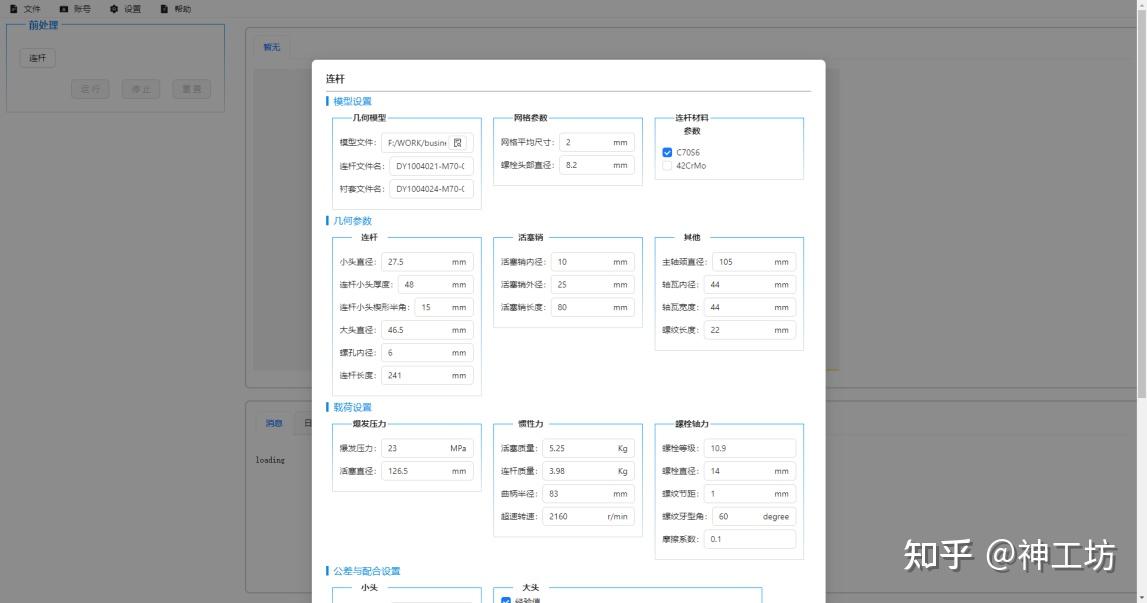Click the 螺栓直径 input field

pyautogui.click(x=750, y=471)
